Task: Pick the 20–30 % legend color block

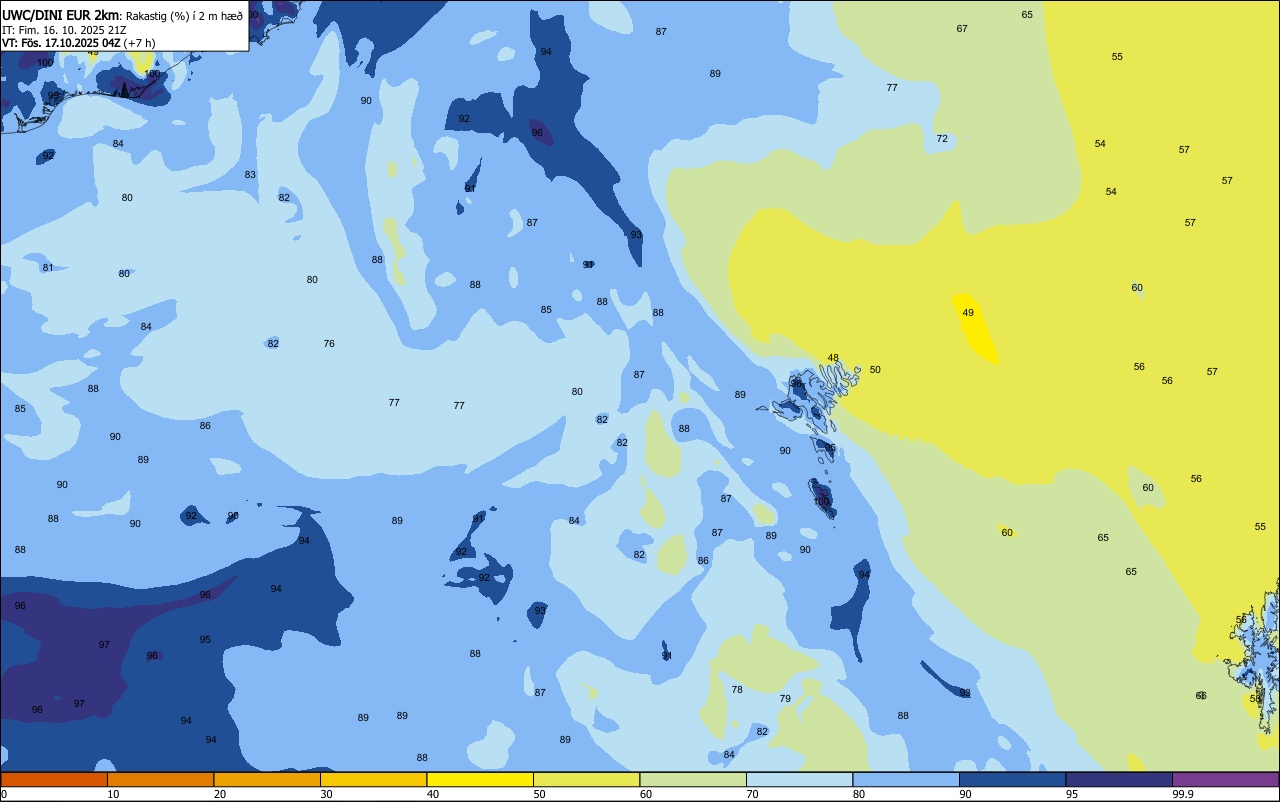Action: coord(267,779)
